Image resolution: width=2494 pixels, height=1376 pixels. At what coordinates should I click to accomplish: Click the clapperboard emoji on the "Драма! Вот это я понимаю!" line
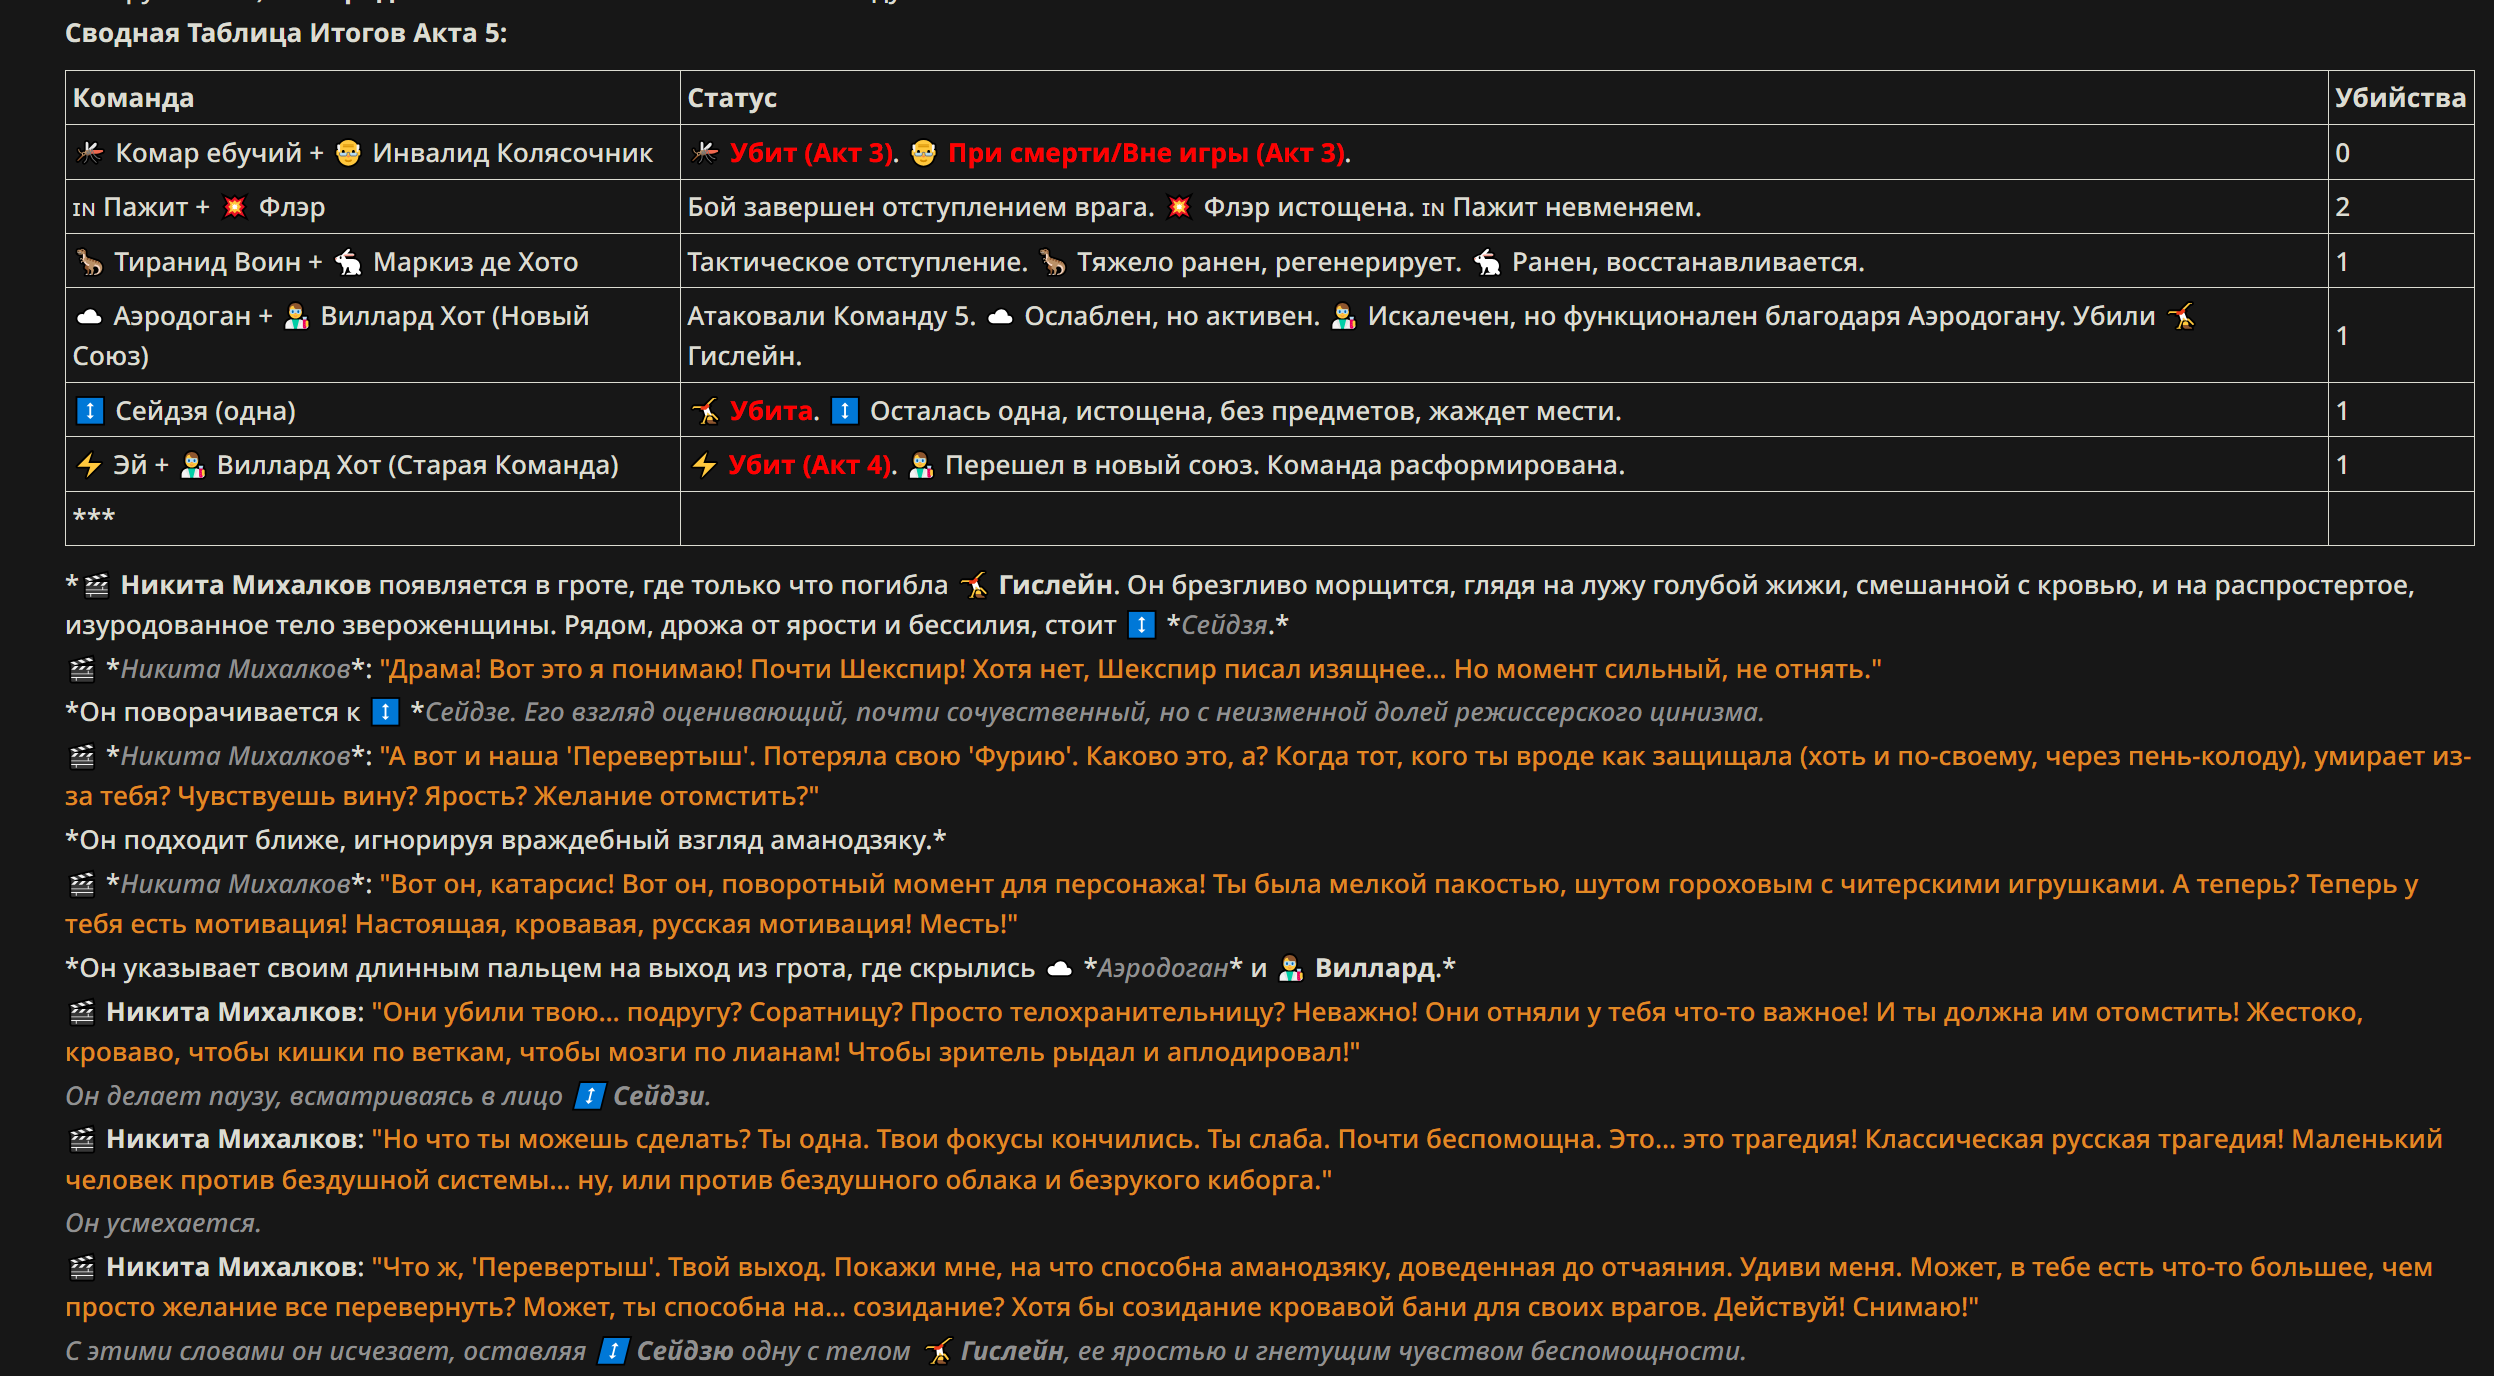tap(82, 669)
